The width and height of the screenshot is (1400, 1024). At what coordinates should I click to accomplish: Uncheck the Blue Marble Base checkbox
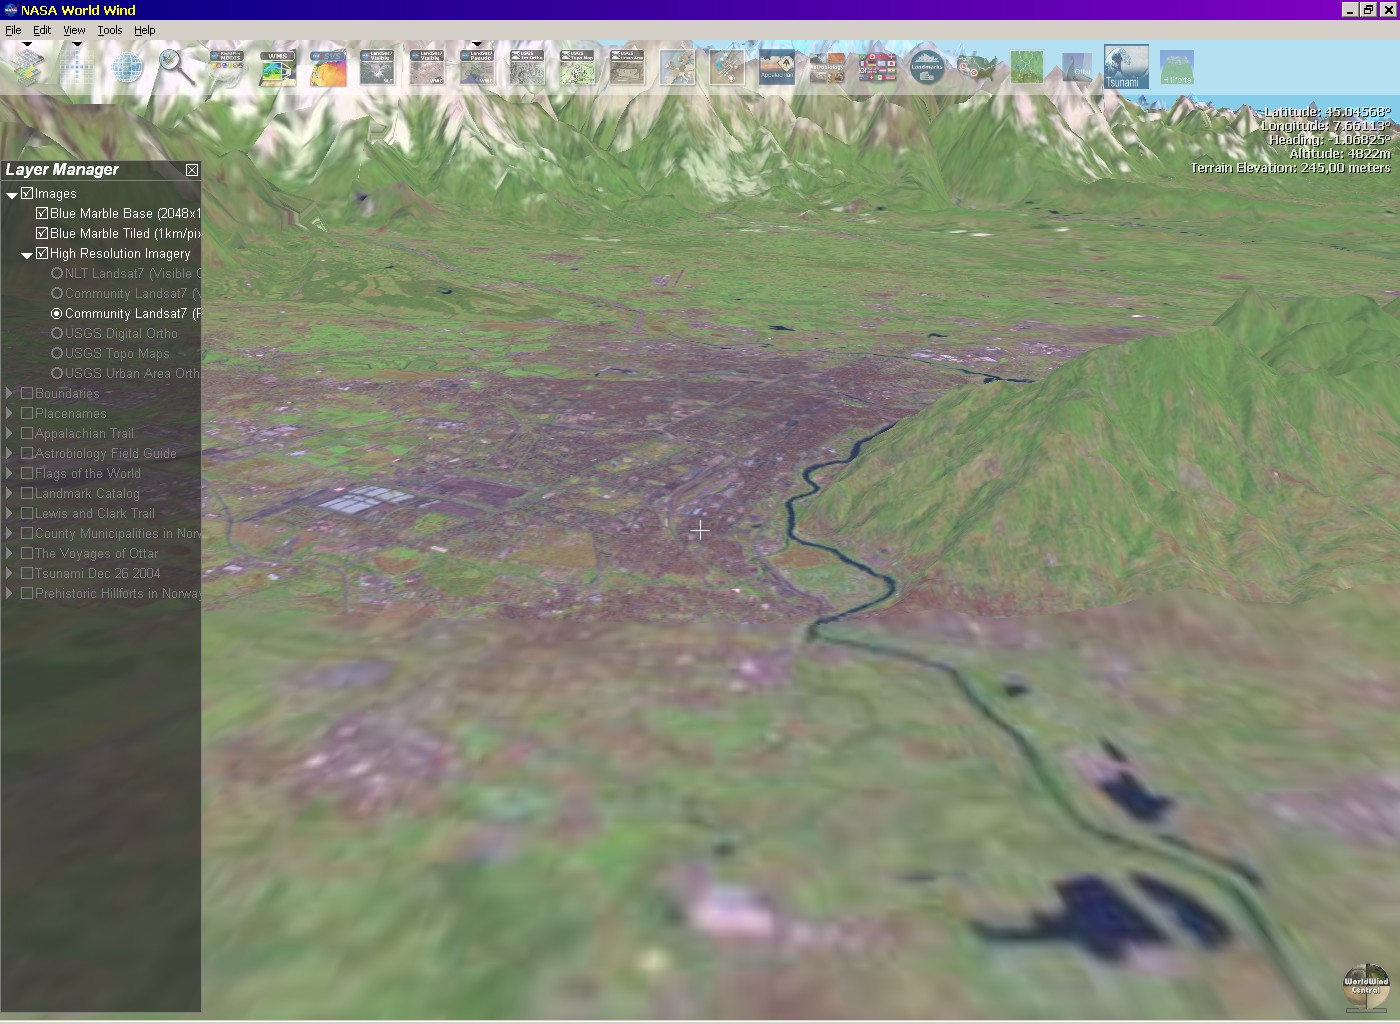[42, 213]
